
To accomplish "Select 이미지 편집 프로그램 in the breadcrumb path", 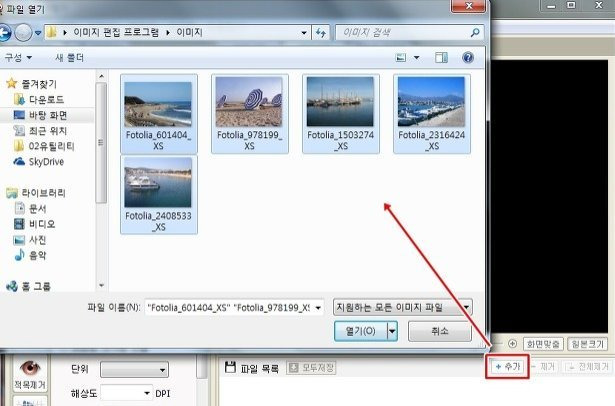I will (116, 32).
